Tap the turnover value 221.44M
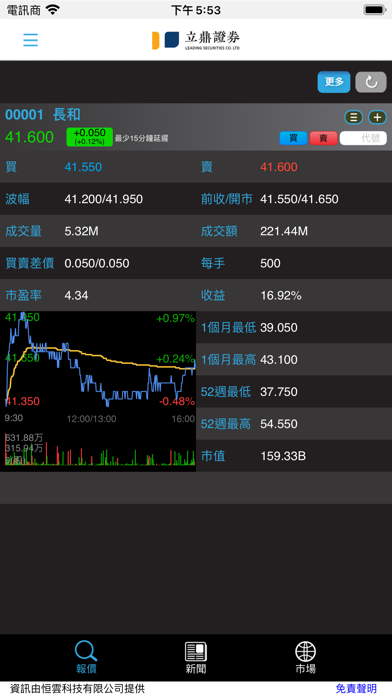Viewport: 392px width, 696px height. 284,231
